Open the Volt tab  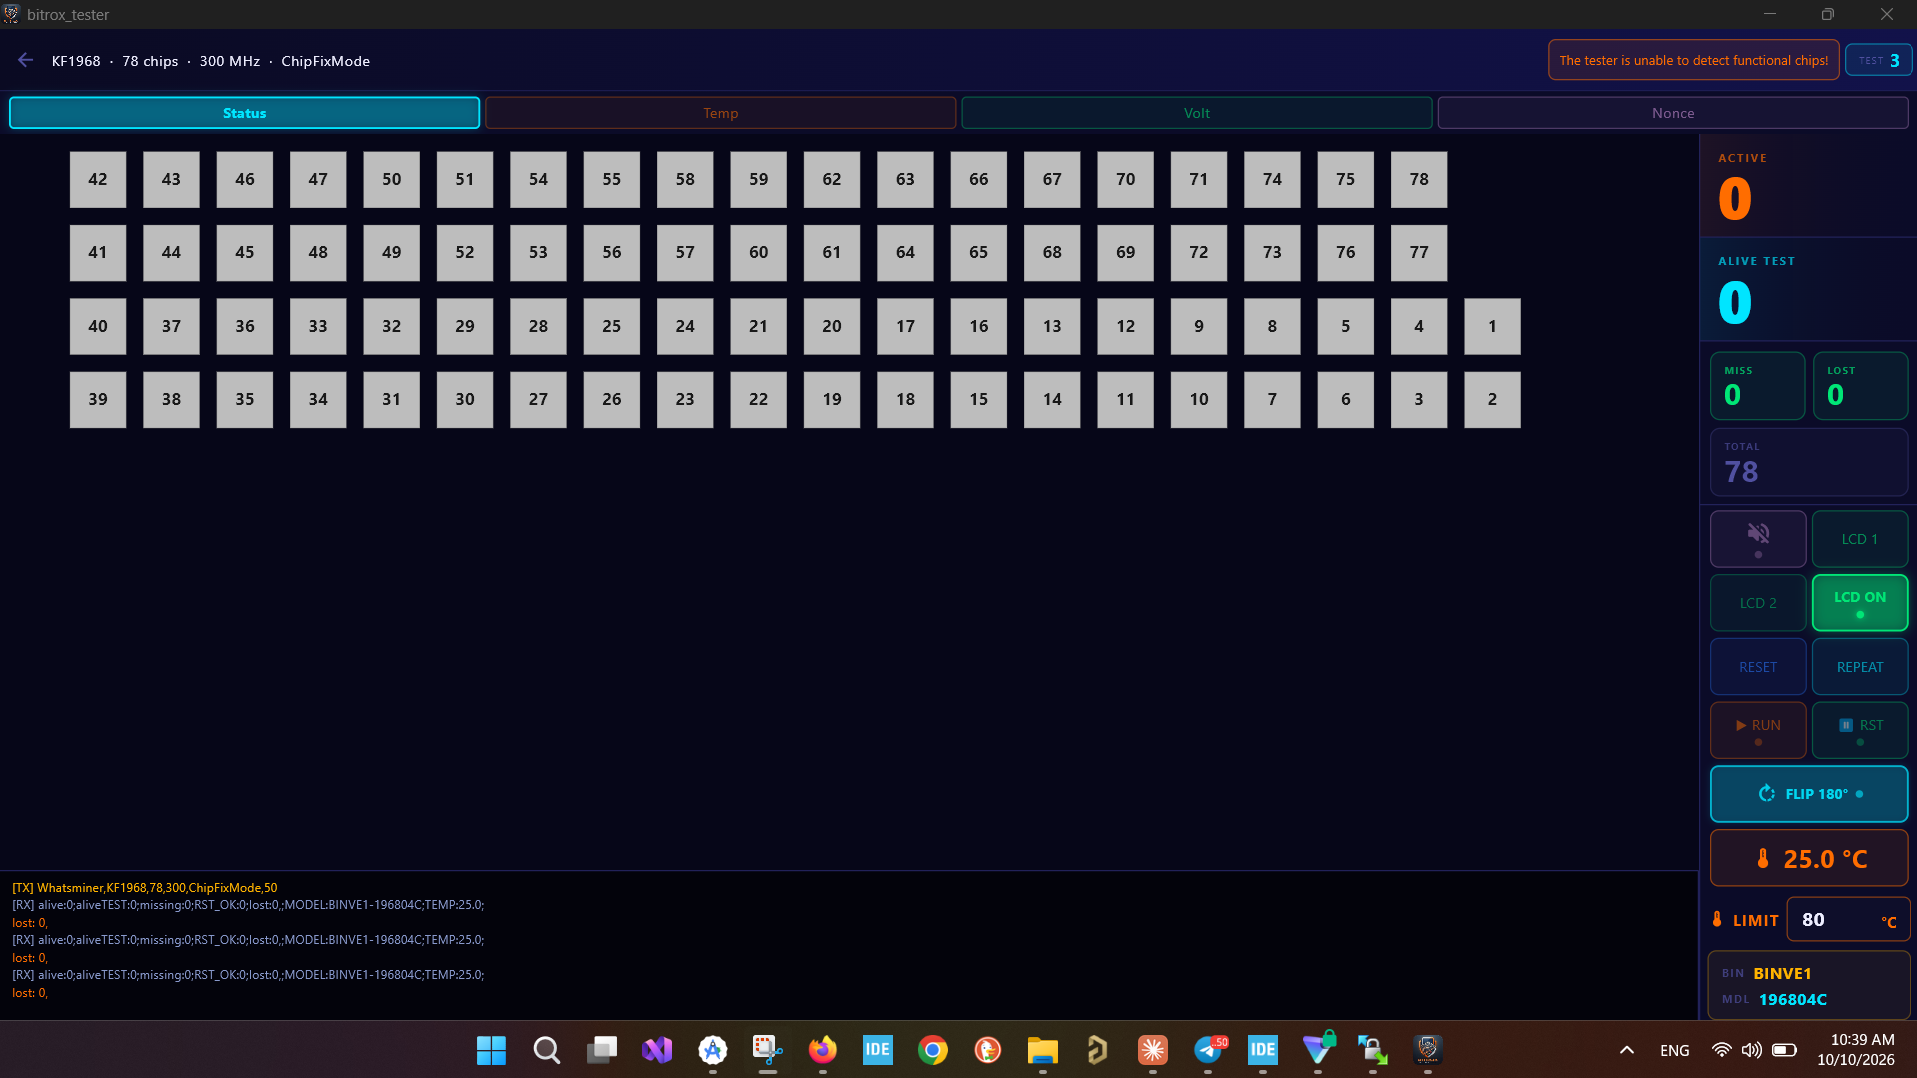pyautogui.click(x=1196, y=113)
